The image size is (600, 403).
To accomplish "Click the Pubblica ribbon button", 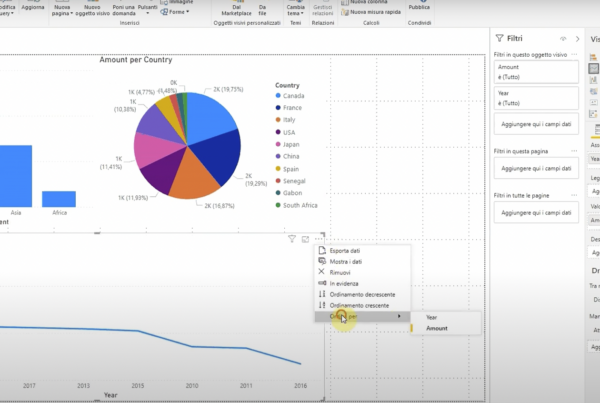I will click(419, 7).
